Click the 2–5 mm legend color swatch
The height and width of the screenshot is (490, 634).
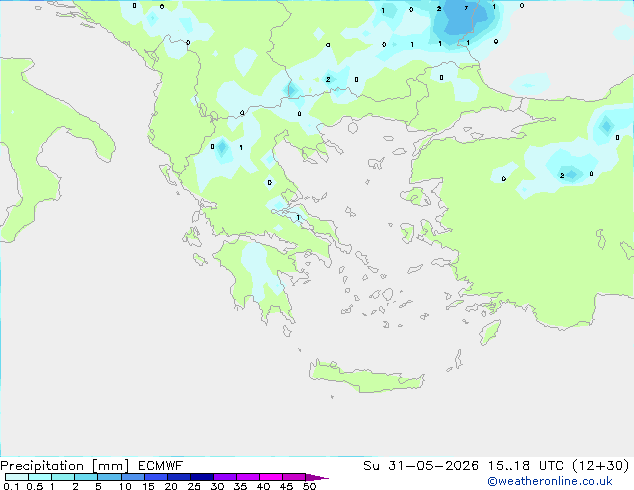86,477
